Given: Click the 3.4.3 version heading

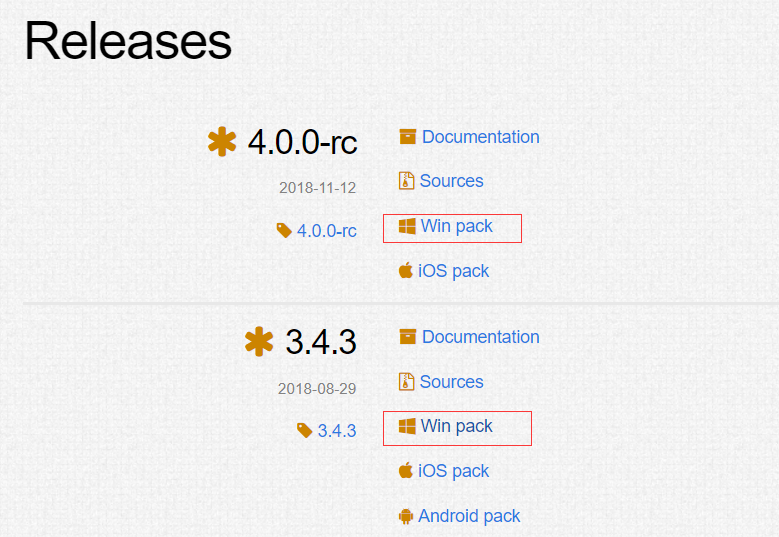Looking at the screenshot, I should coord(321,342).
